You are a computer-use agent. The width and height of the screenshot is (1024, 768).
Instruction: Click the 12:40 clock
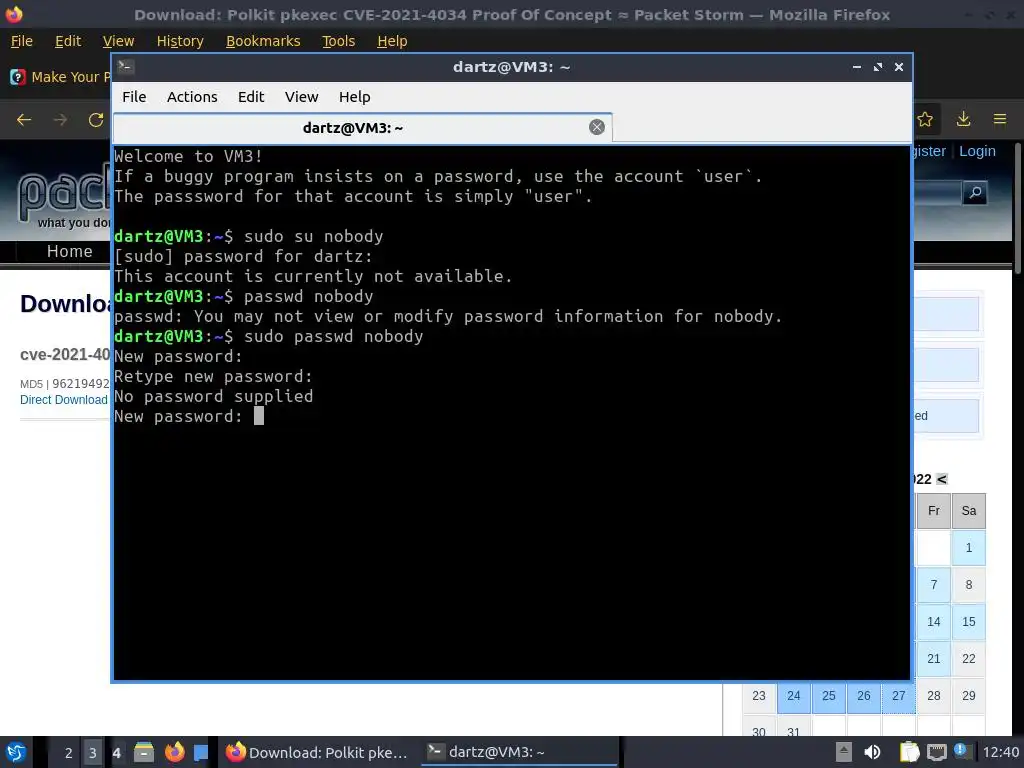coord(1000,752)
